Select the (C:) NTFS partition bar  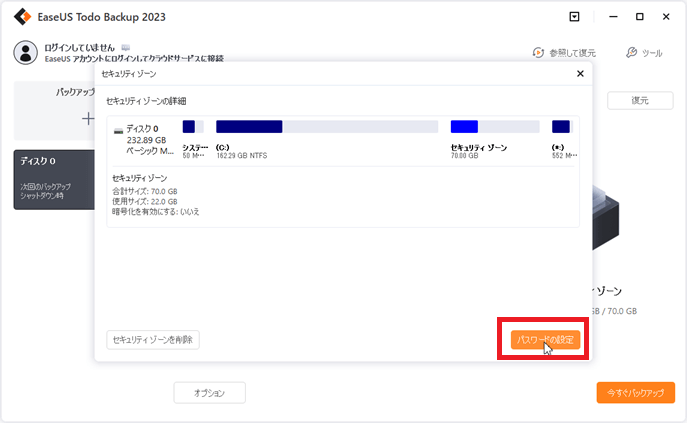click(326, 127)
